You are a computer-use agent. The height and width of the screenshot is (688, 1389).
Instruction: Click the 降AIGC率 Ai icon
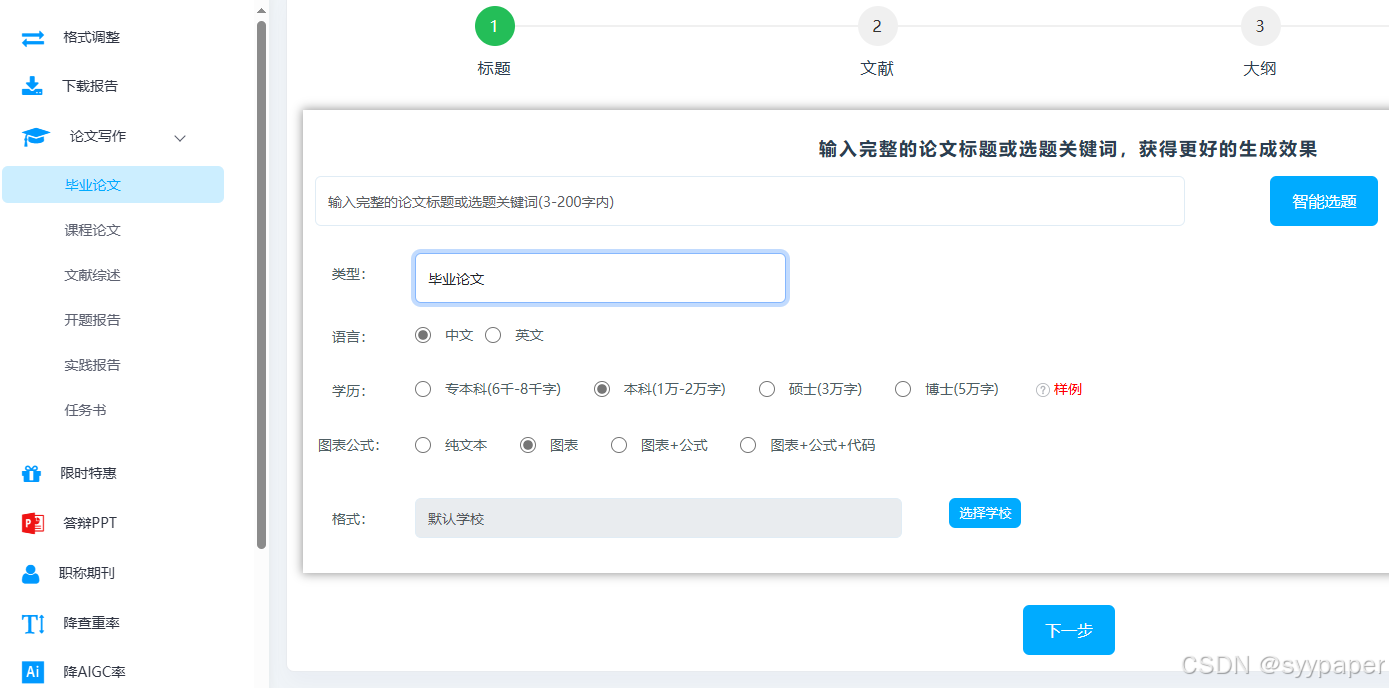33,672
